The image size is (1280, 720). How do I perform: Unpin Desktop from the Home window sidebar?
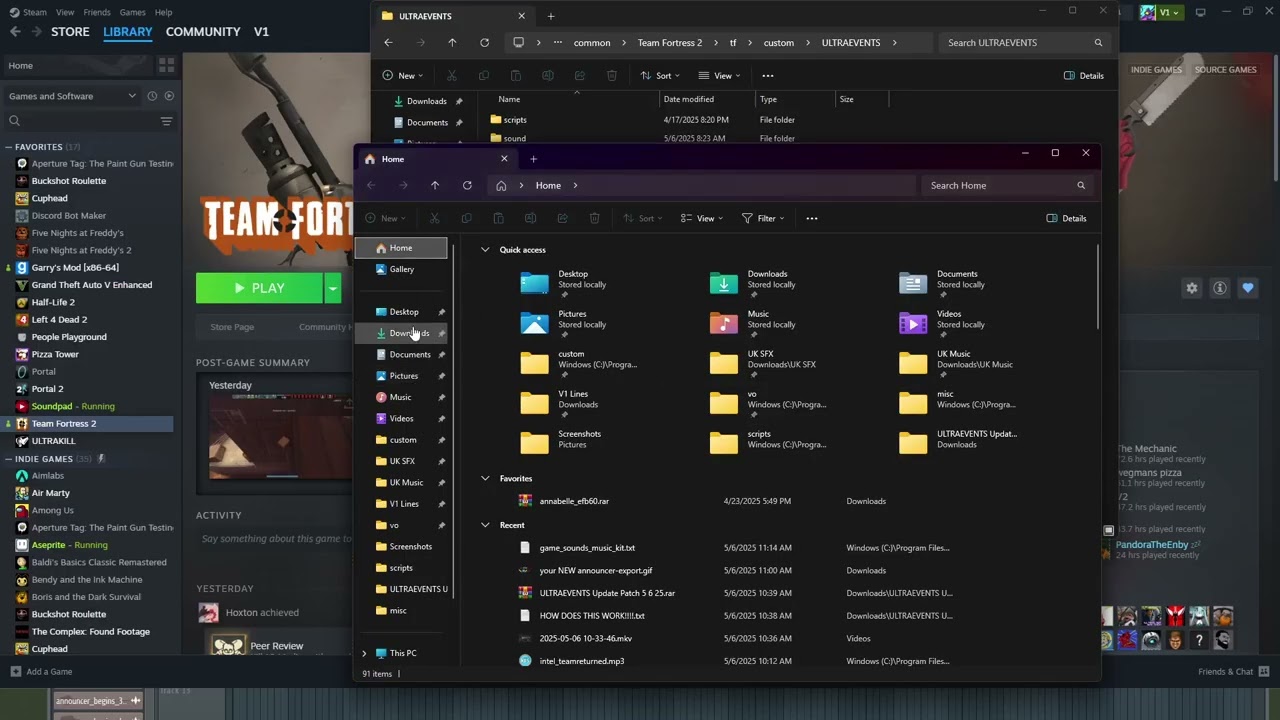pos(441,312)
